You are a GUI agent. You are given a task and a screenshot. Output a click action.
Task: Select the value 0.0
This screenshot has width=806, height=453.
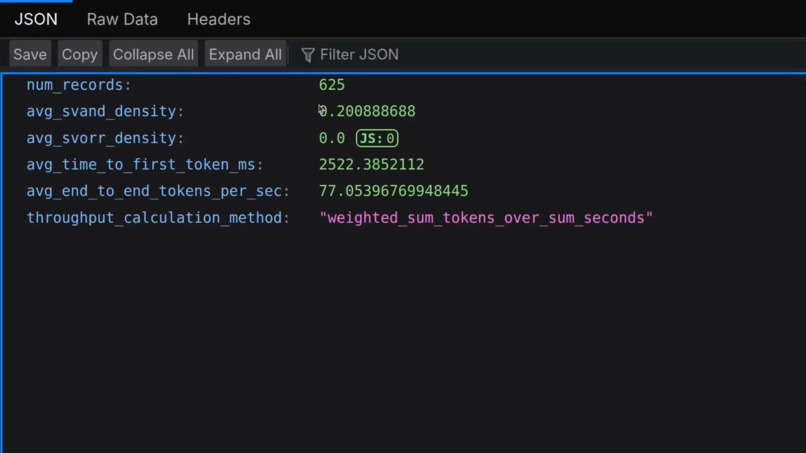tap(332, 138)
